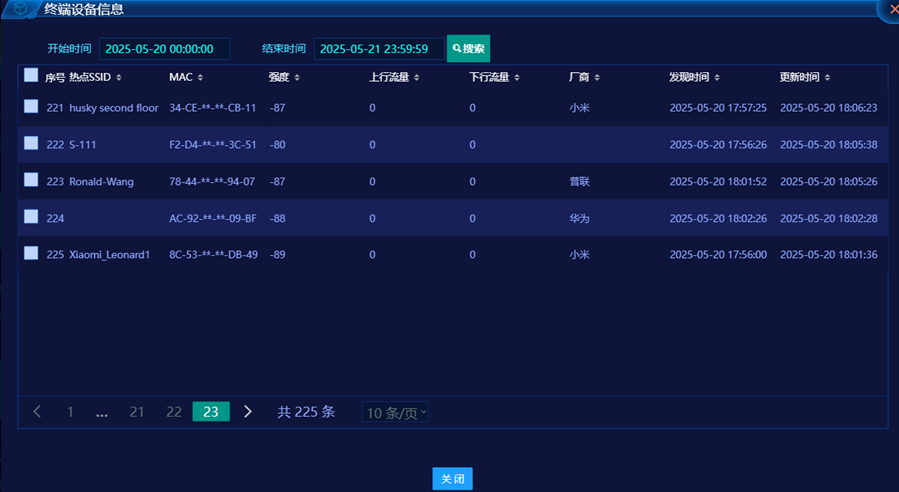Jump to page 21

[x=137, y=412]
